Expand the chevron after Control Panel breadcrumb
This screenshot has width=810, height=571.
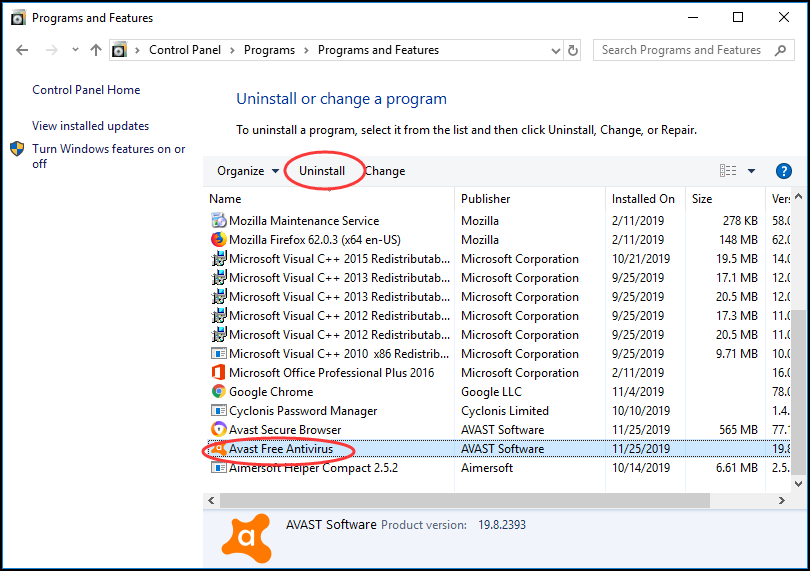point(232,50)
